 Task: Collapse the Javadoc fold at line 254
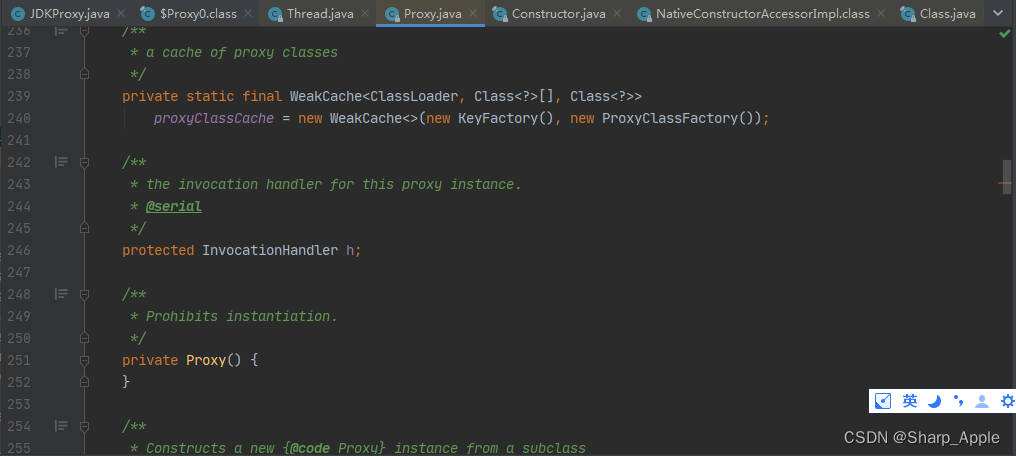pos(84,426)
